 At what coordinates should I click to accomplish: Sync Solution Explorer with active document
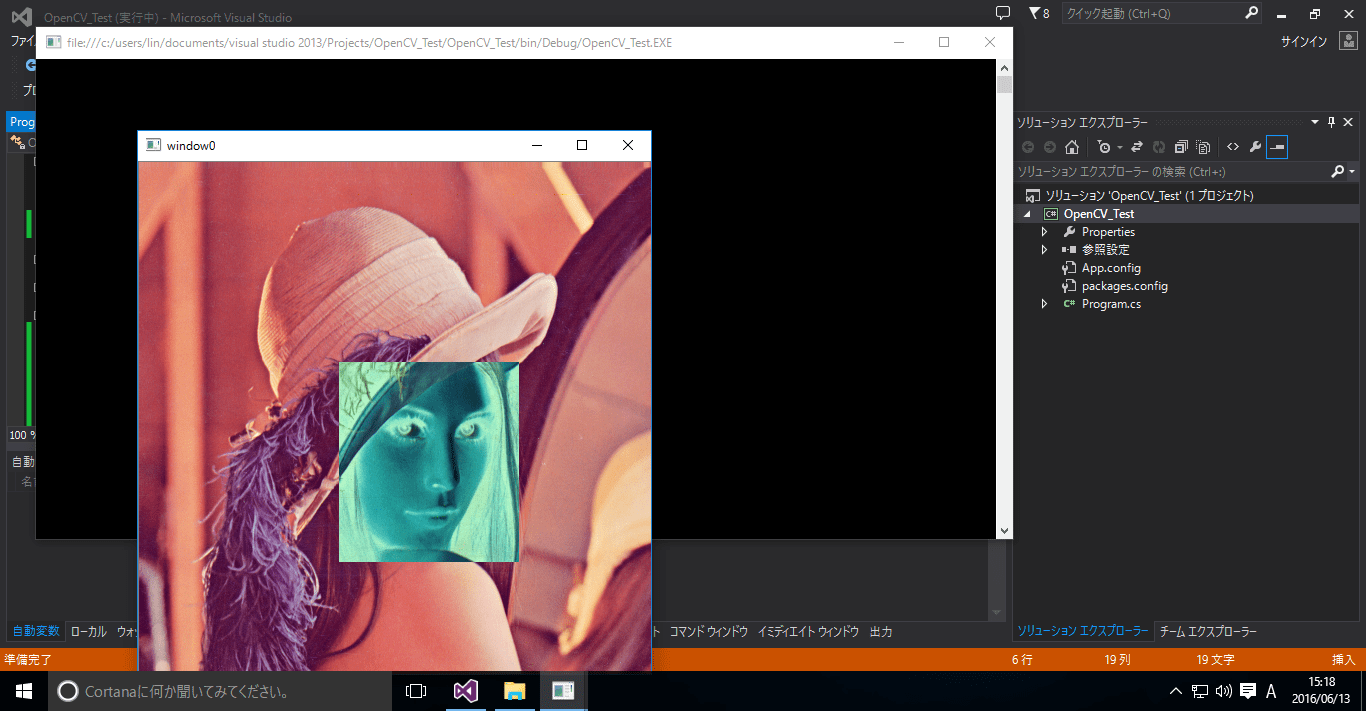point(1135,146)
